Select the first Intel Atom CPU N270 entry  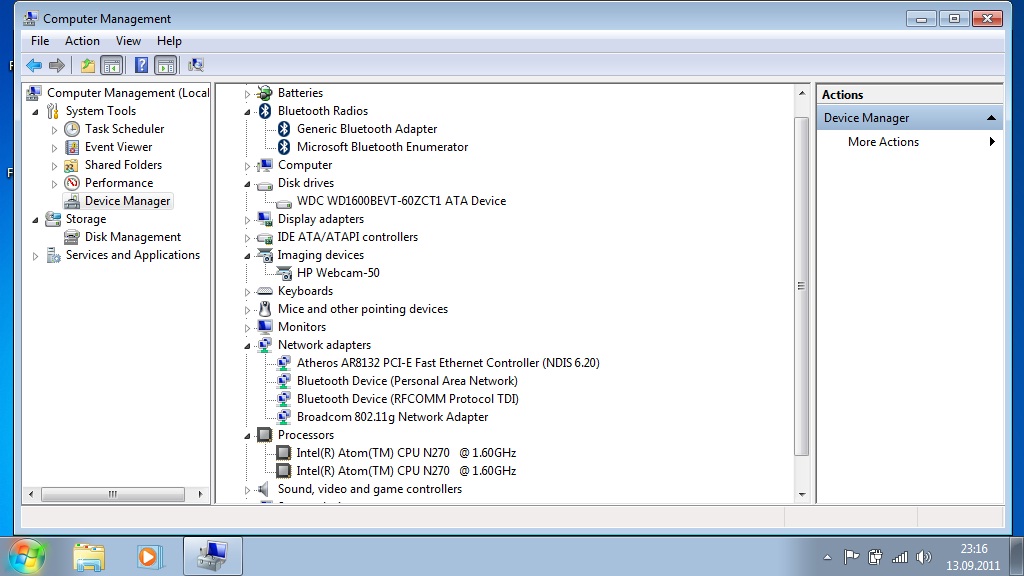[x=406, y=453]
